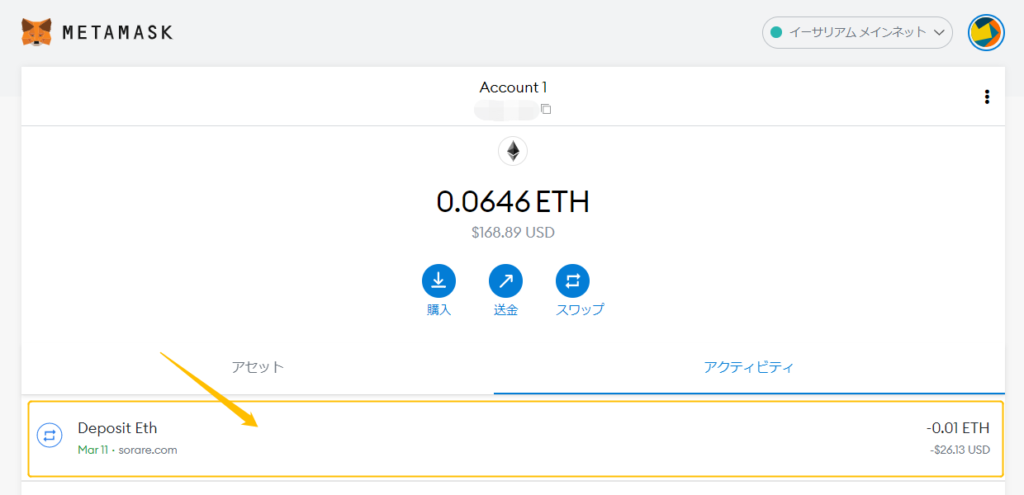Open the account avatar menu
1024x495 pixels.
pyautogui.click(x=985, y=33)
